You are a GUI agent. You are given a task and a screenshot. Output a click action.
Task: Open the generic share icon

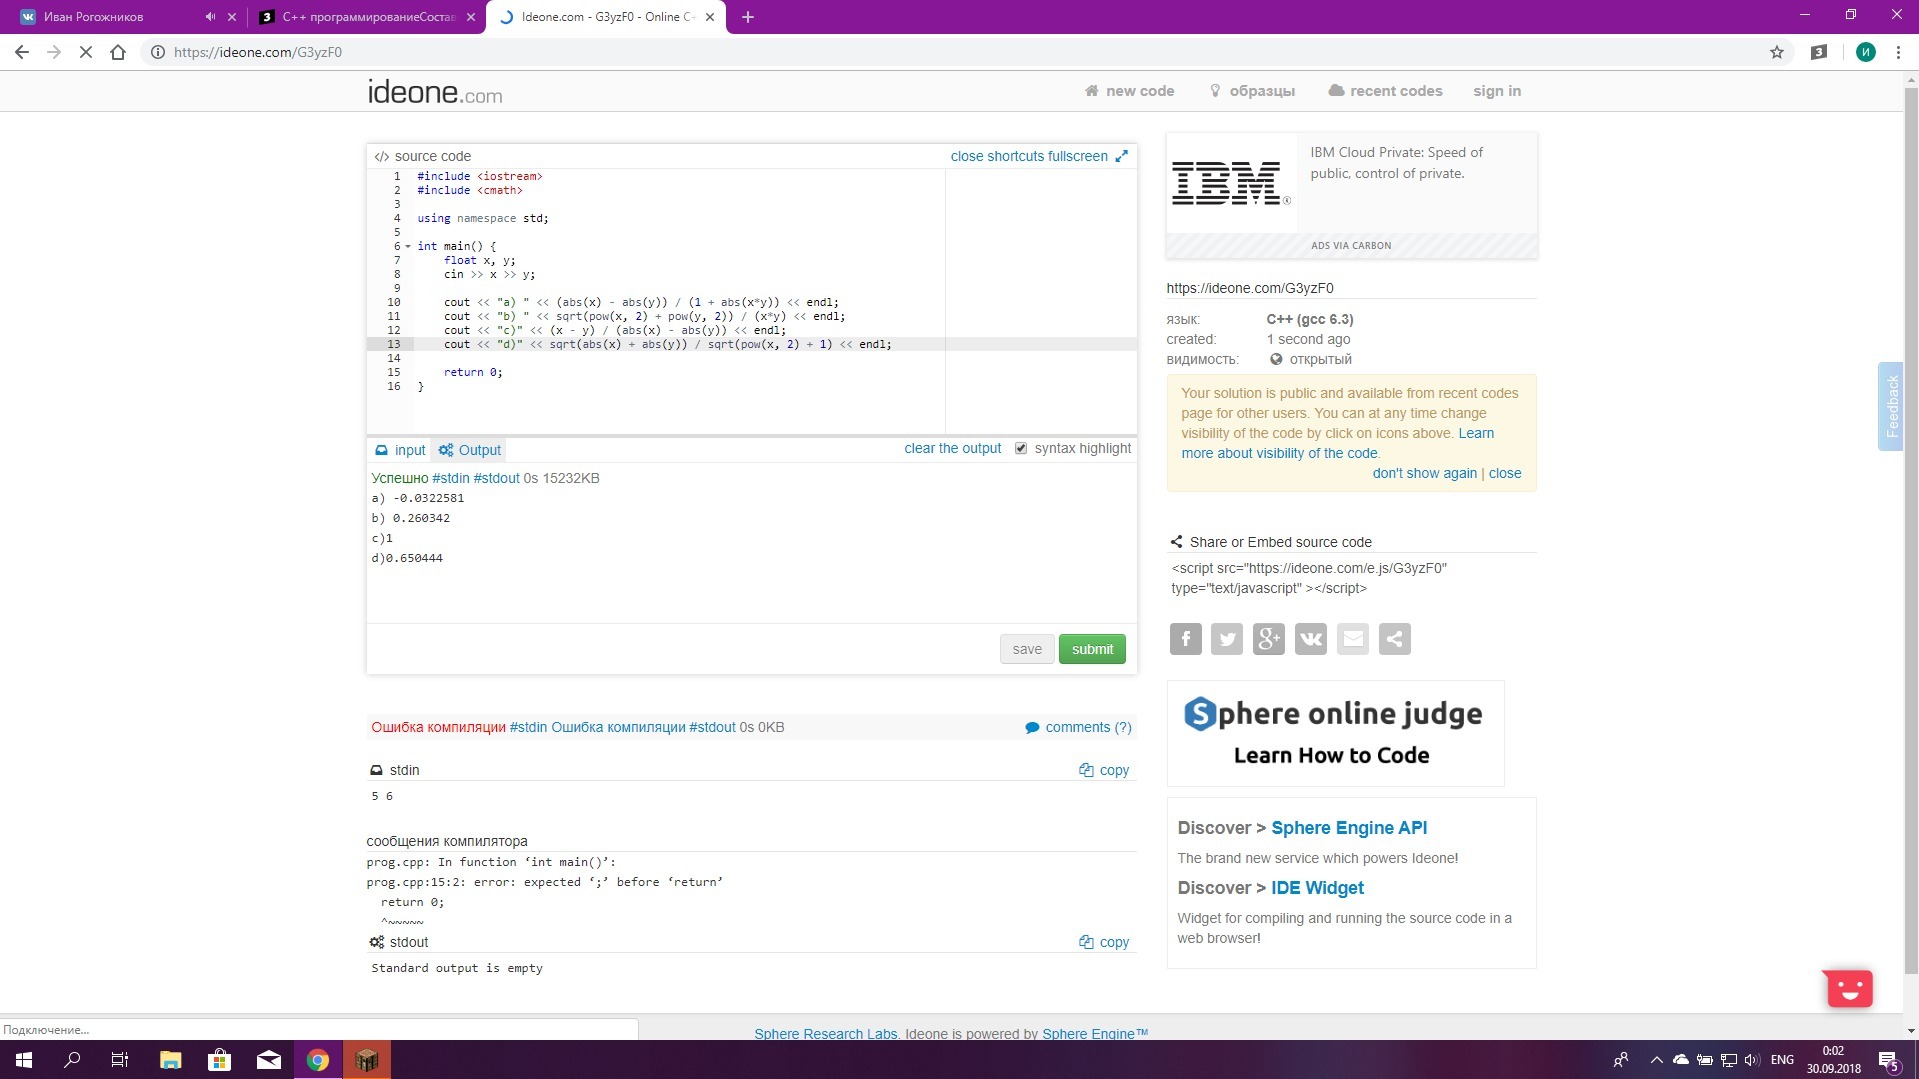click(1395, 639)
